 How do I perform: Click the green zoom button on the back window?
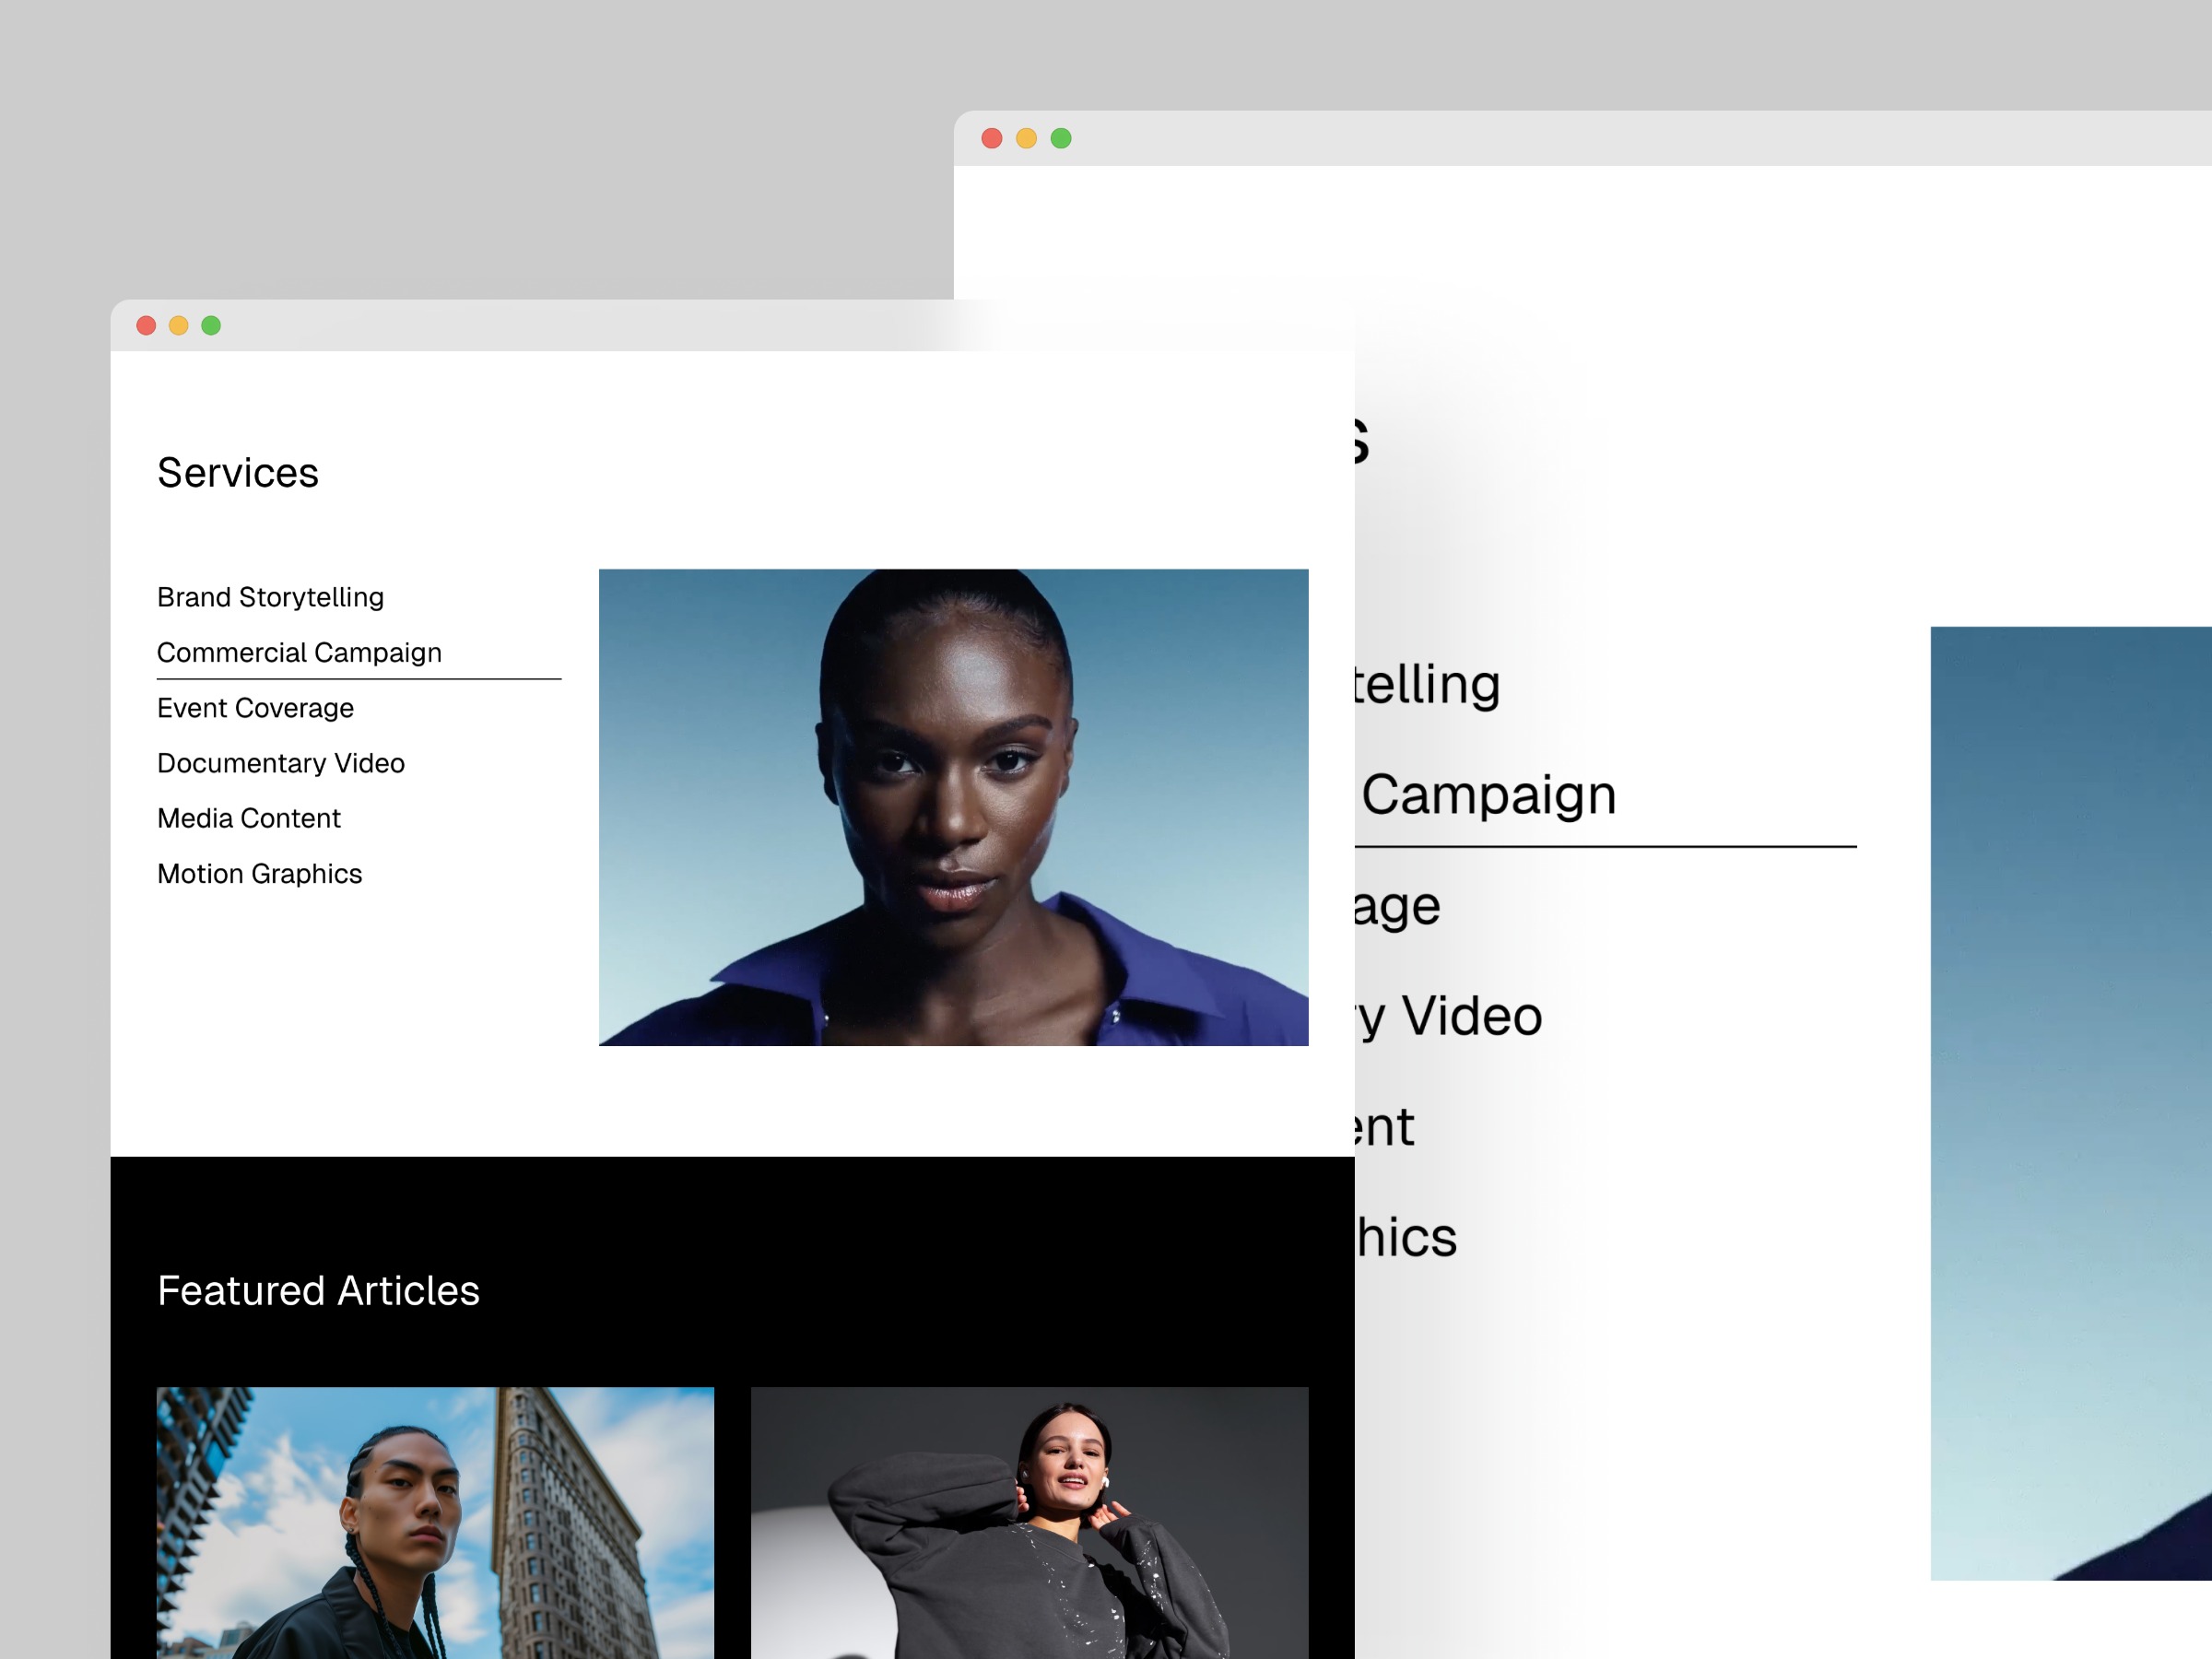coord(1060,138)
